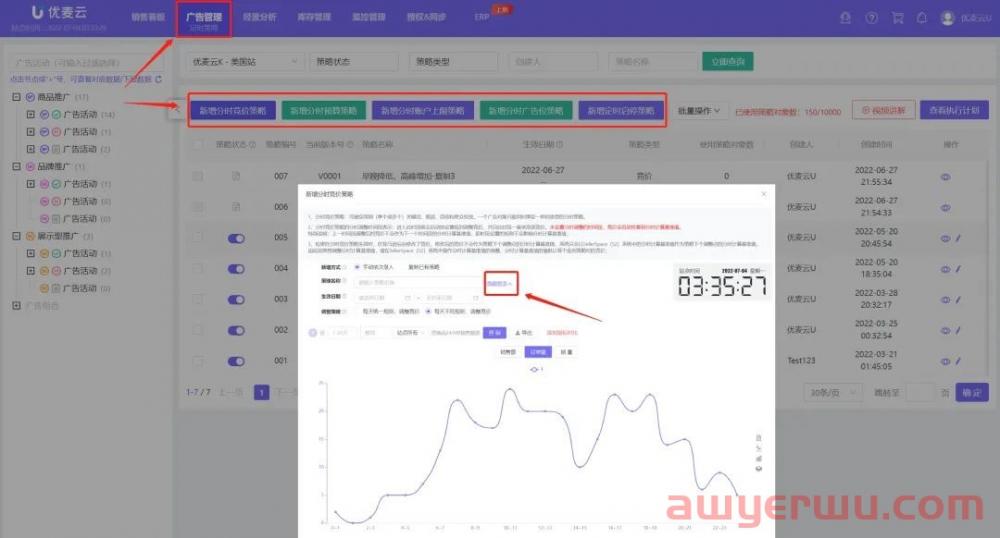This screenshot has width=1000, height=538.
Task: Click the 优麦云 logo in header
Action: (x=59, y=12)
